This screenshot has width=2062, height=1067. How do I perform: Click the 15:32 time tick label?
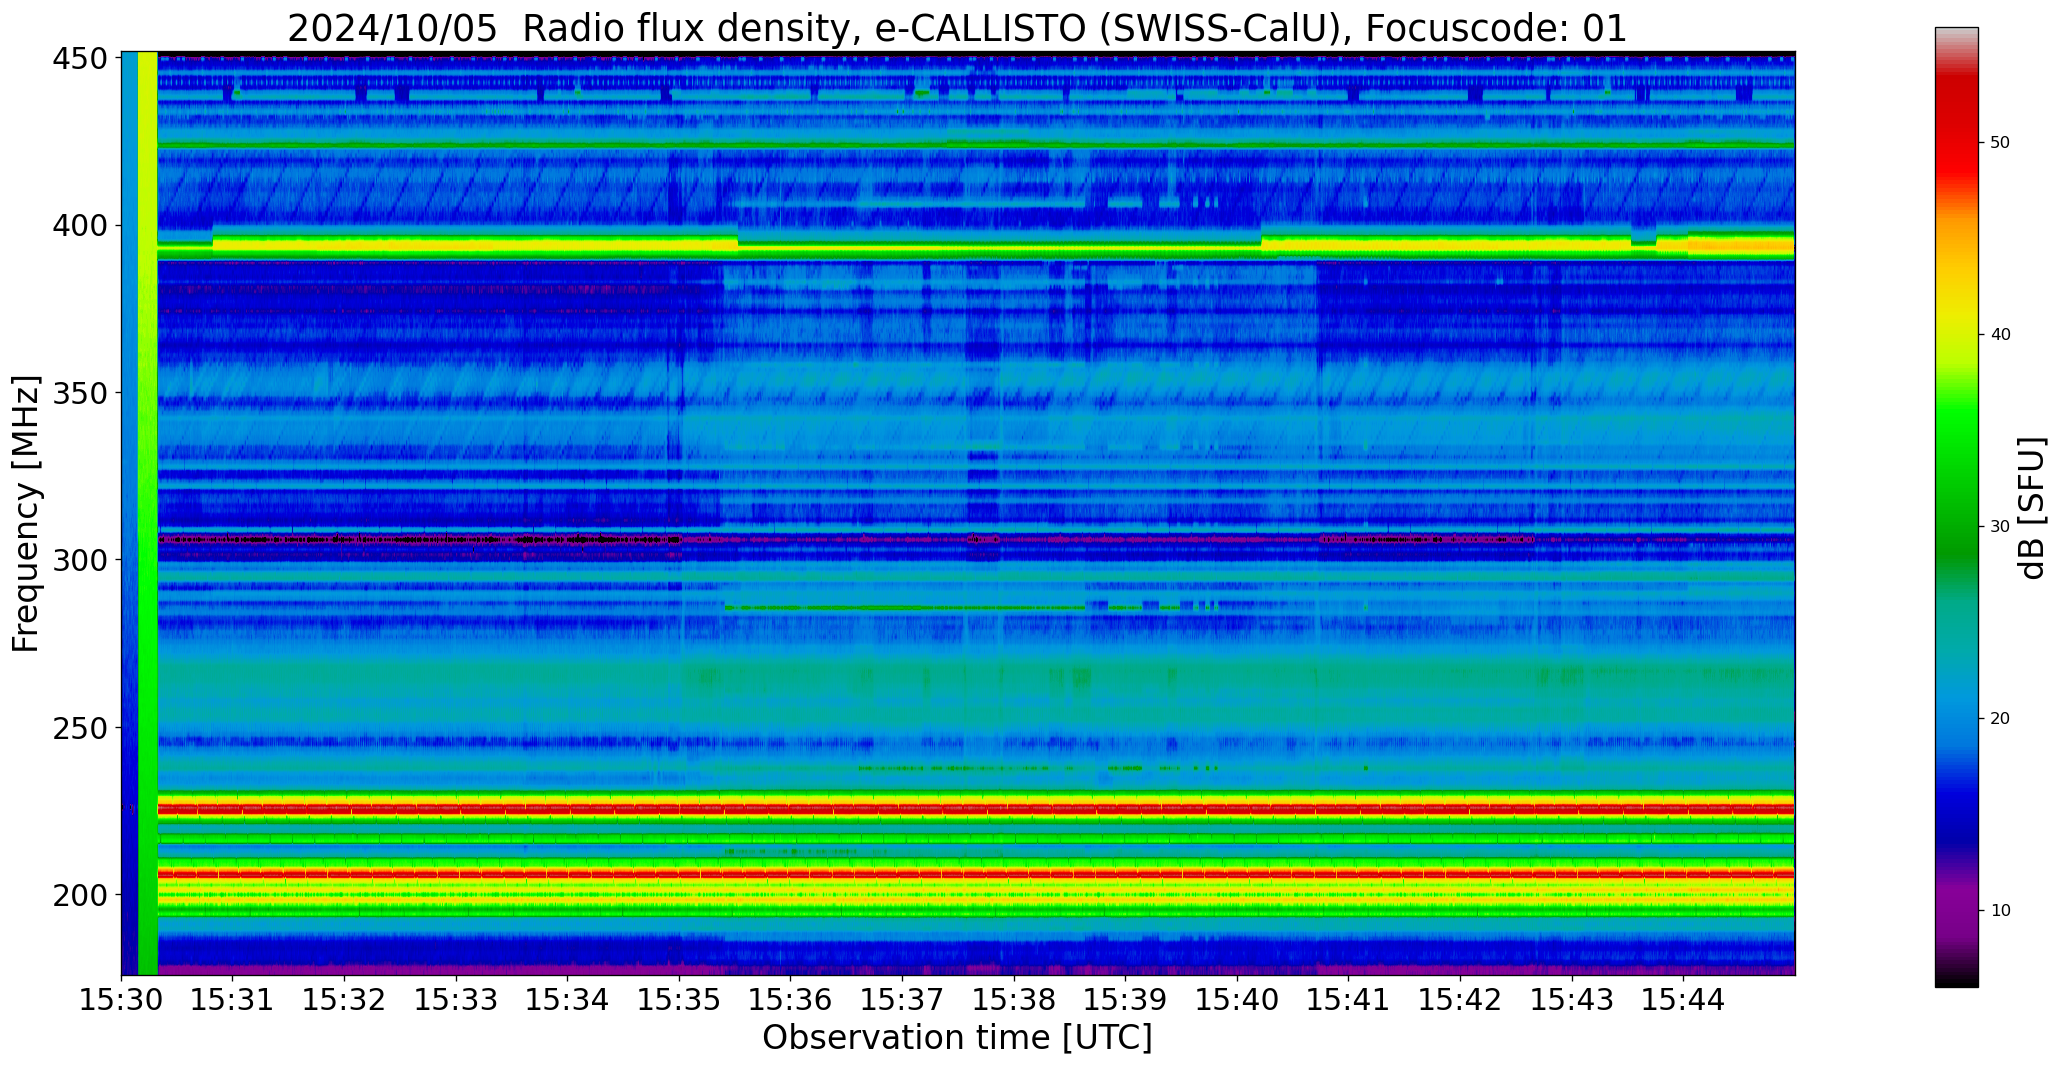tap(345, 999)
